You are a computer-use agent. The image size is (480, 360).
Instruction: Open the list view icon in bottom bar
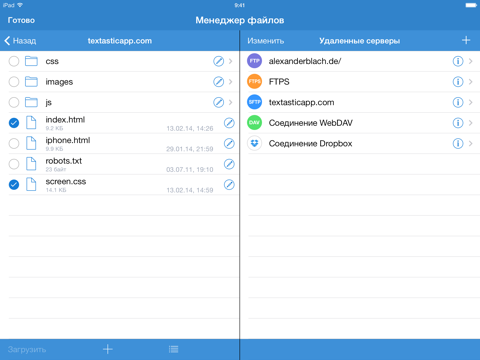click(173, 349)
